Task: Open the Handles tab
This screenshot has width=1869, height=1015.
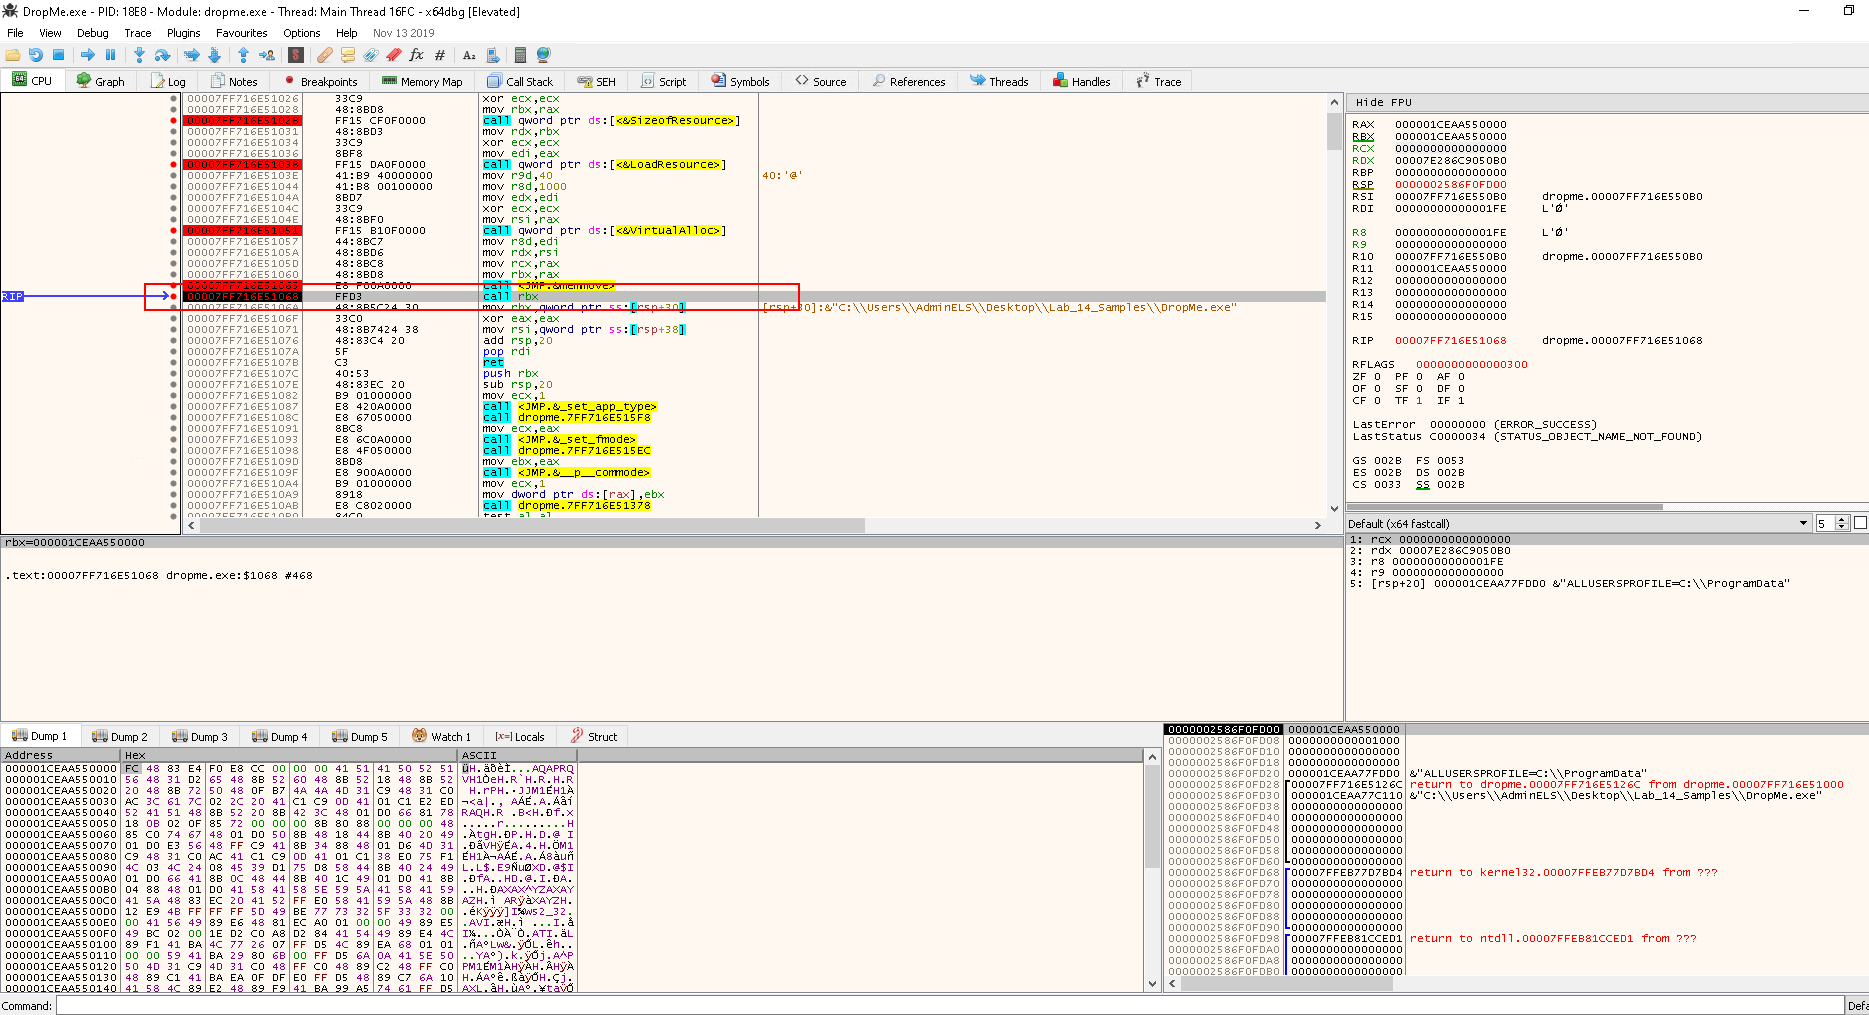Action: click(x=1081, y=82)
